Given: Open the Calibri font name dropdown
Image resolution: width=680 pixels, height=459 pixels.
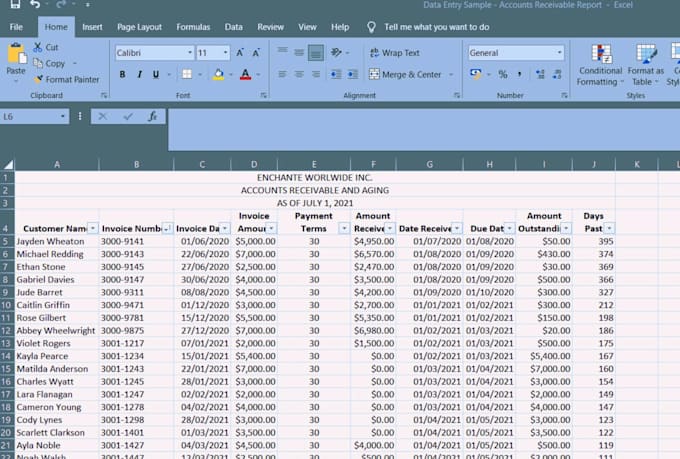Looking at the screenshot, I should (190, 53).
